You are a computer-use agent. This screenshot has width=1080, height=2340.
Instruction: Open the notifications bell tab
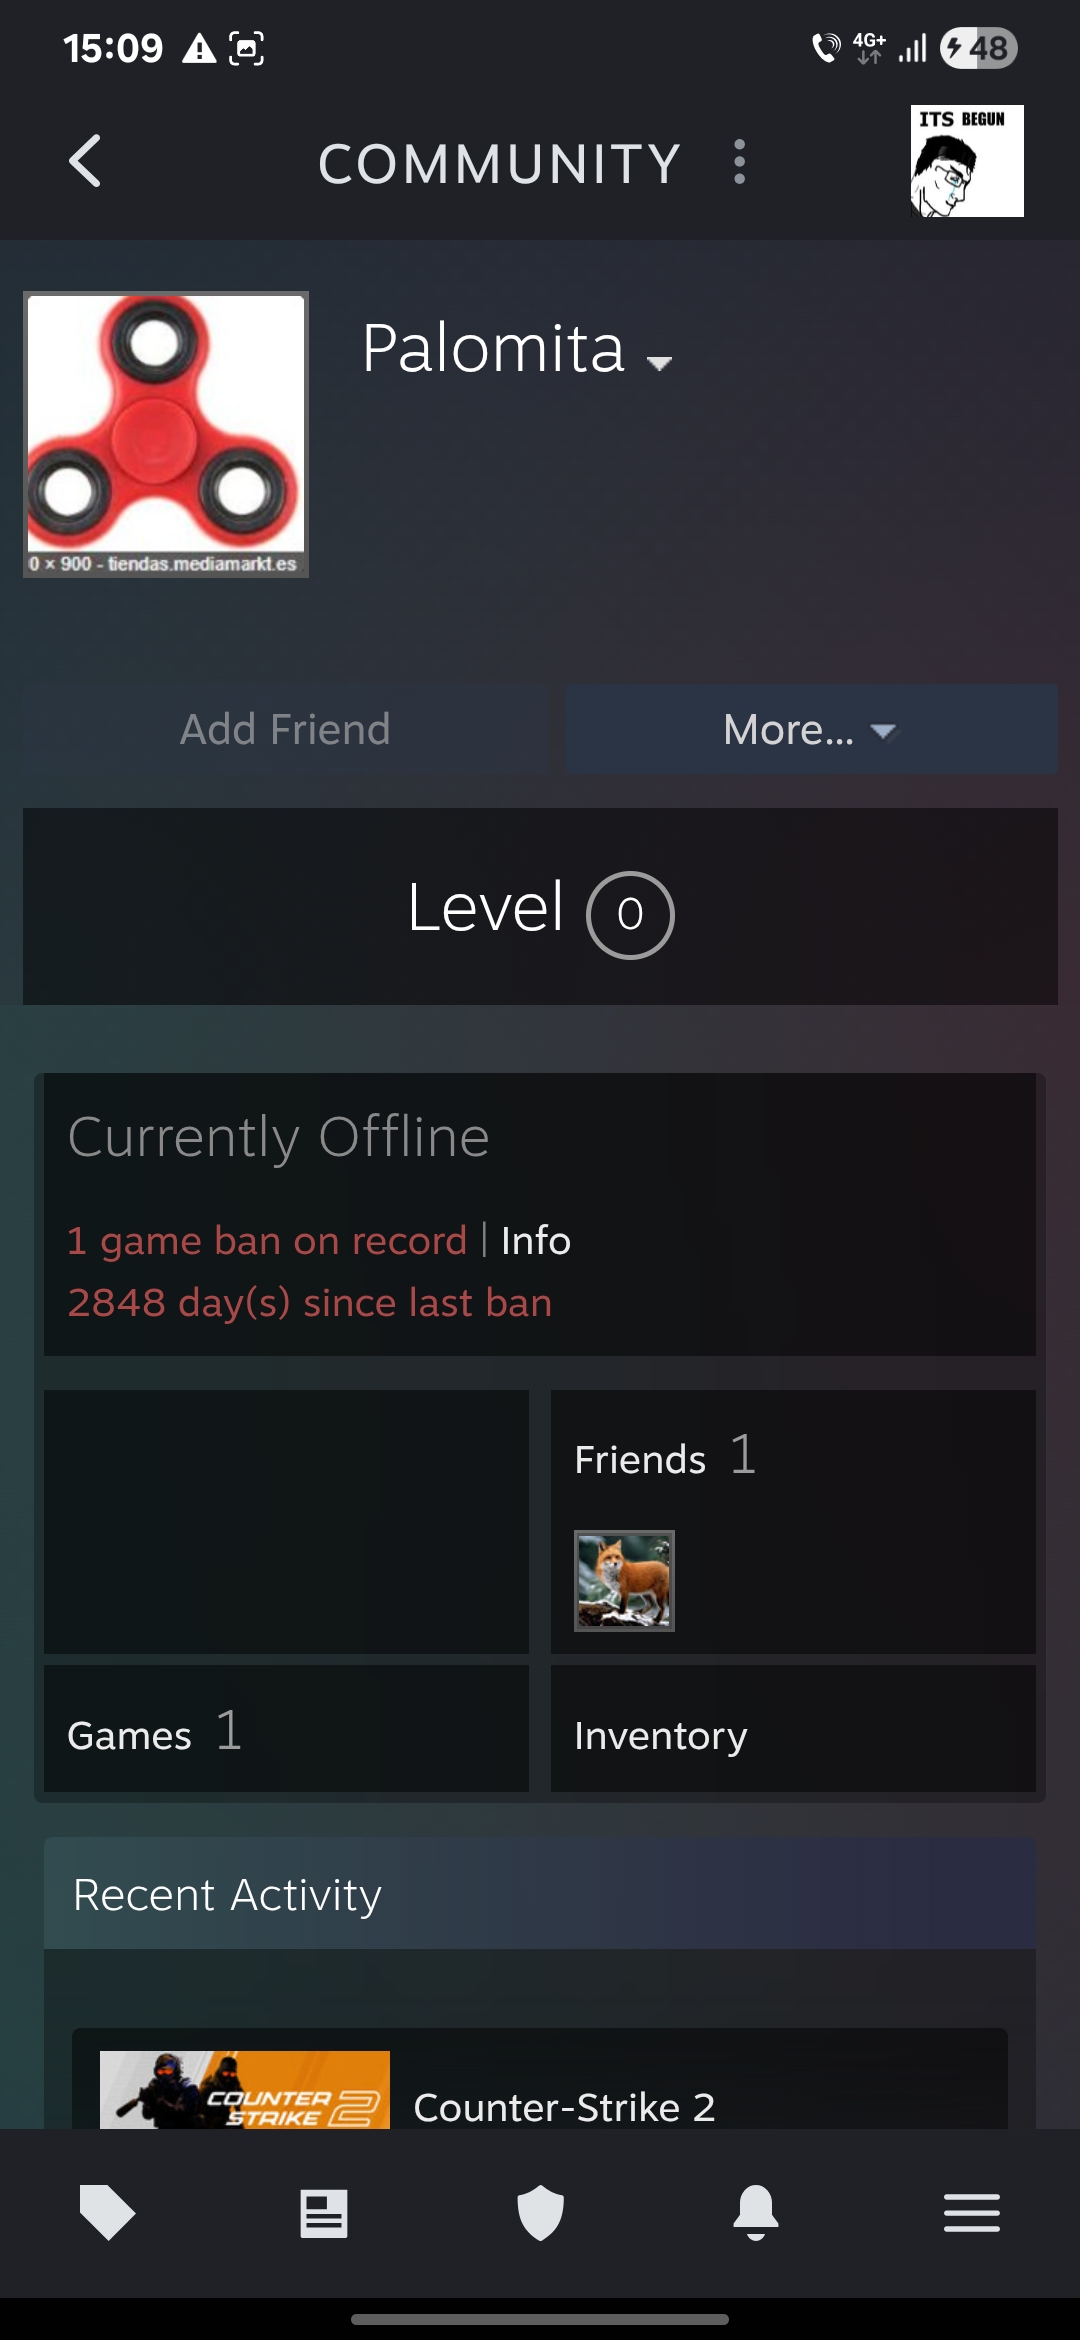tap(756, 2212)
